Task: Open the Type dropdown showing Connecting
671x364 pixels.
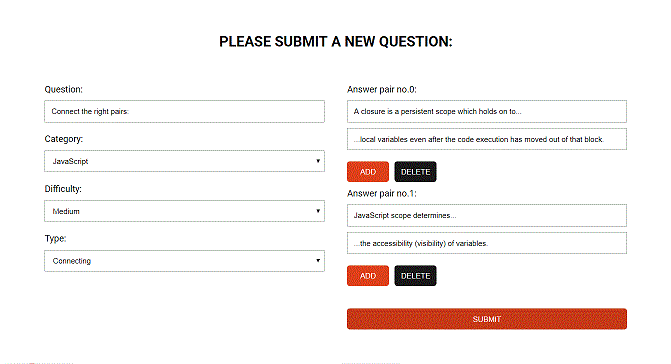Action: pos(184,260)
